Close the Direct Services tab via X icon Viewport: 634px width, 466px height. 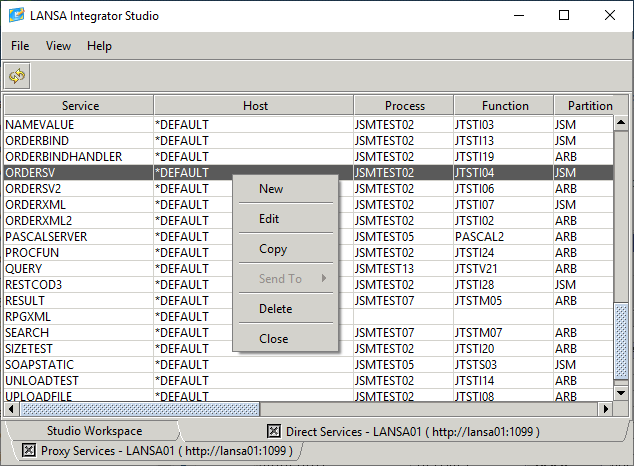click(273, 431)
